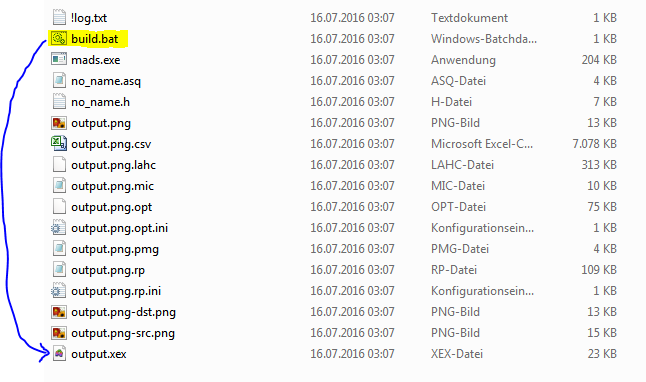The height and width of the screenshot is (382, 646).
Task: Click the mads.exe application icon
Action: pos(59,59)
